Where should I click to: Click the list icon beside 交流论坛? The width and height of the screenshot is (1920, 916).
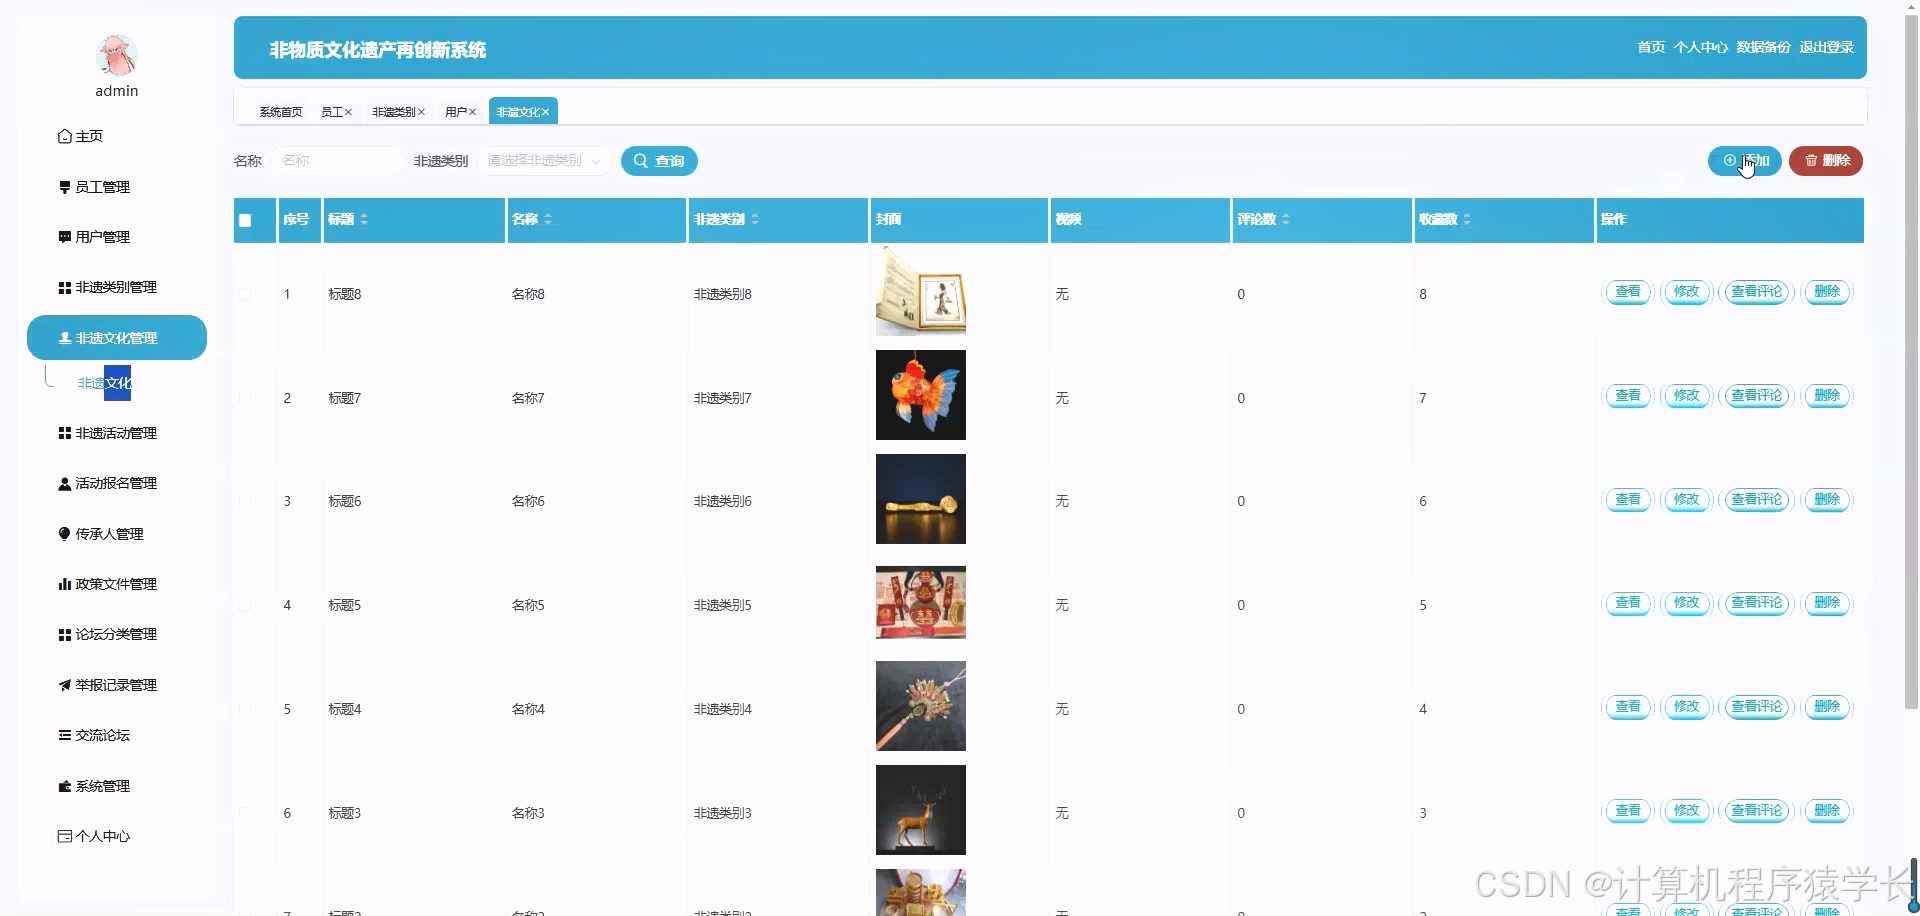coord(64,735)
